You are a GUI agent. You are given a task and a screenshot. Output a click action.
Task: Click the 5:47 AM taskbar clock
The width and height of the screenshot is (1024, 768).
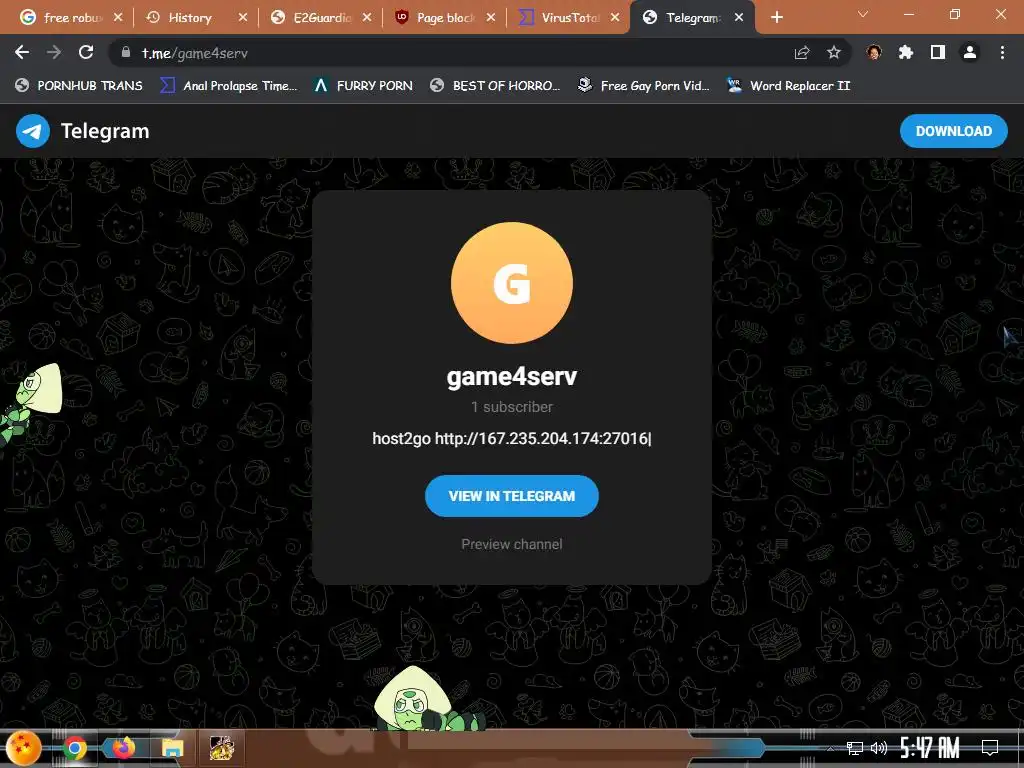(929, 748)
